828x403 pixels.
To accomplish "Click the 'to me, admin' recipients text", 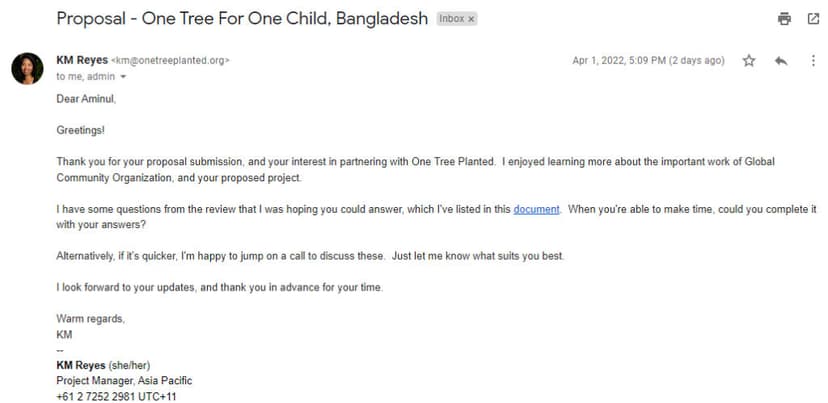I will (x=86, y=77).
